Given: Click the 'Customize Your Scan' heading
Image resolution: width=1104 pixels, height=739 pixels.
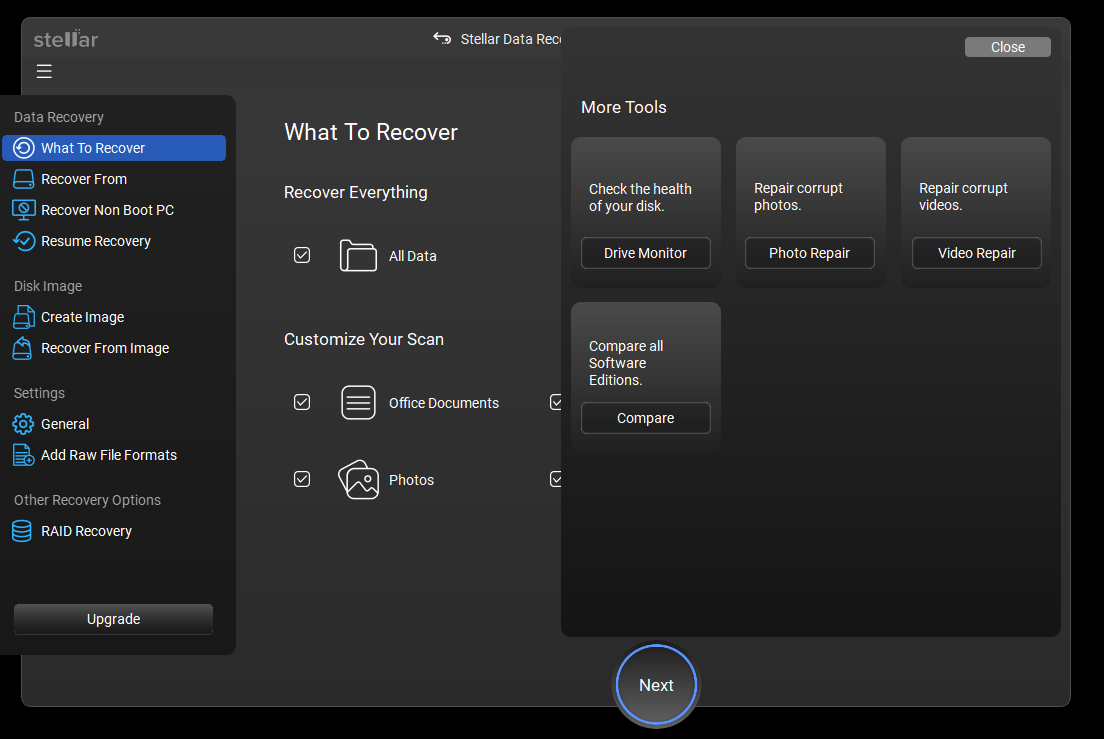Looking at the screenshot, I should coord(364,339).
